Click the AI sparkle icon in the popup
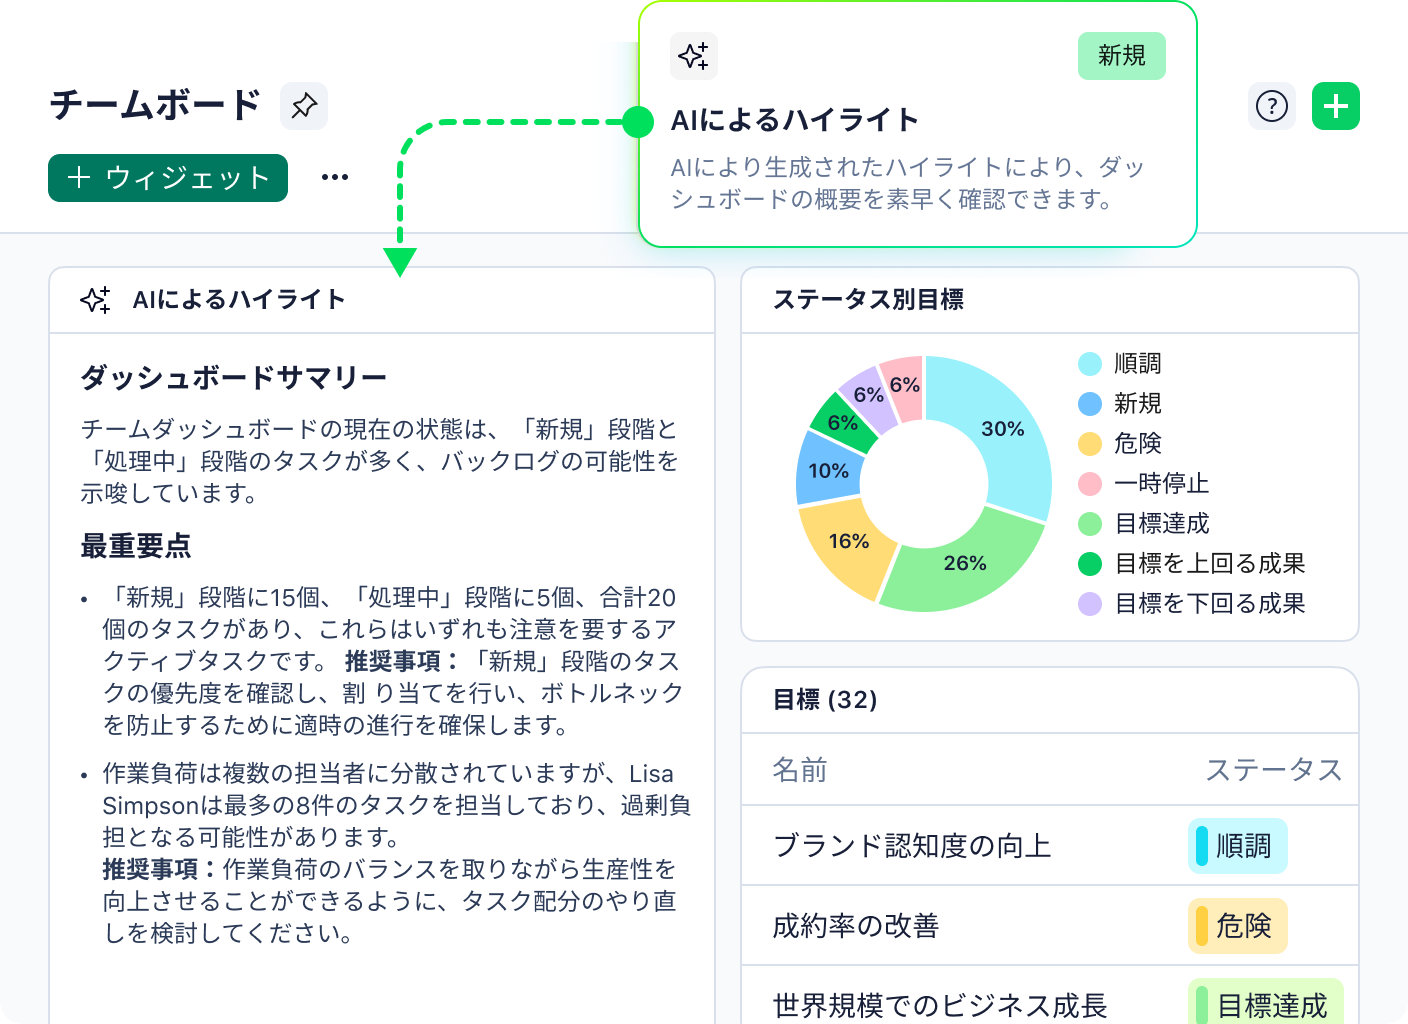Viewport: 1408px width, 1024px height. [694, 56]
